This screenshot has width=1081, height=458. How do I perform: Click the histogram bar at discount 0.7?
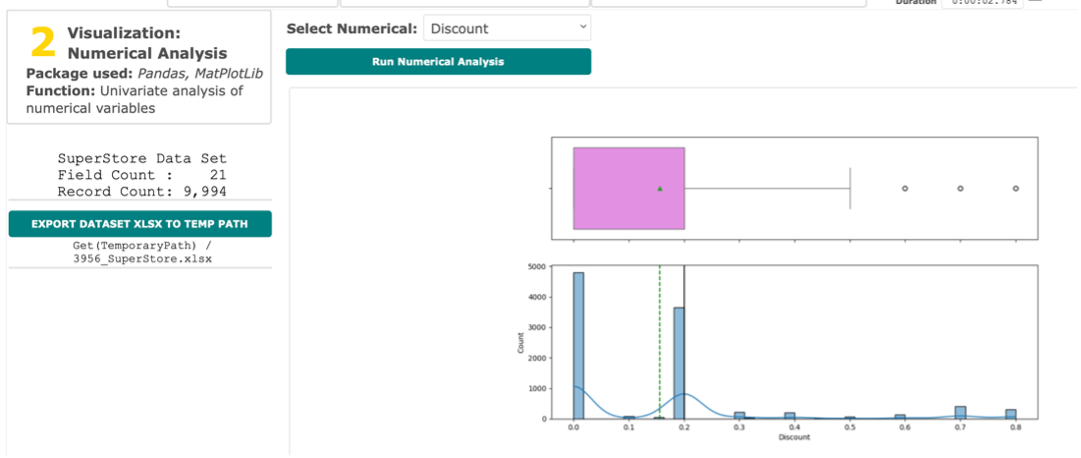[960, 412]
